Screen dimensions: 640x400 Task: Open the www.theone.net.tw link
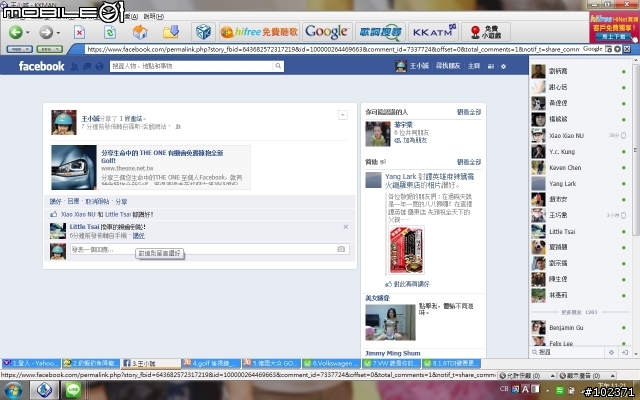[x=127, y=168]
